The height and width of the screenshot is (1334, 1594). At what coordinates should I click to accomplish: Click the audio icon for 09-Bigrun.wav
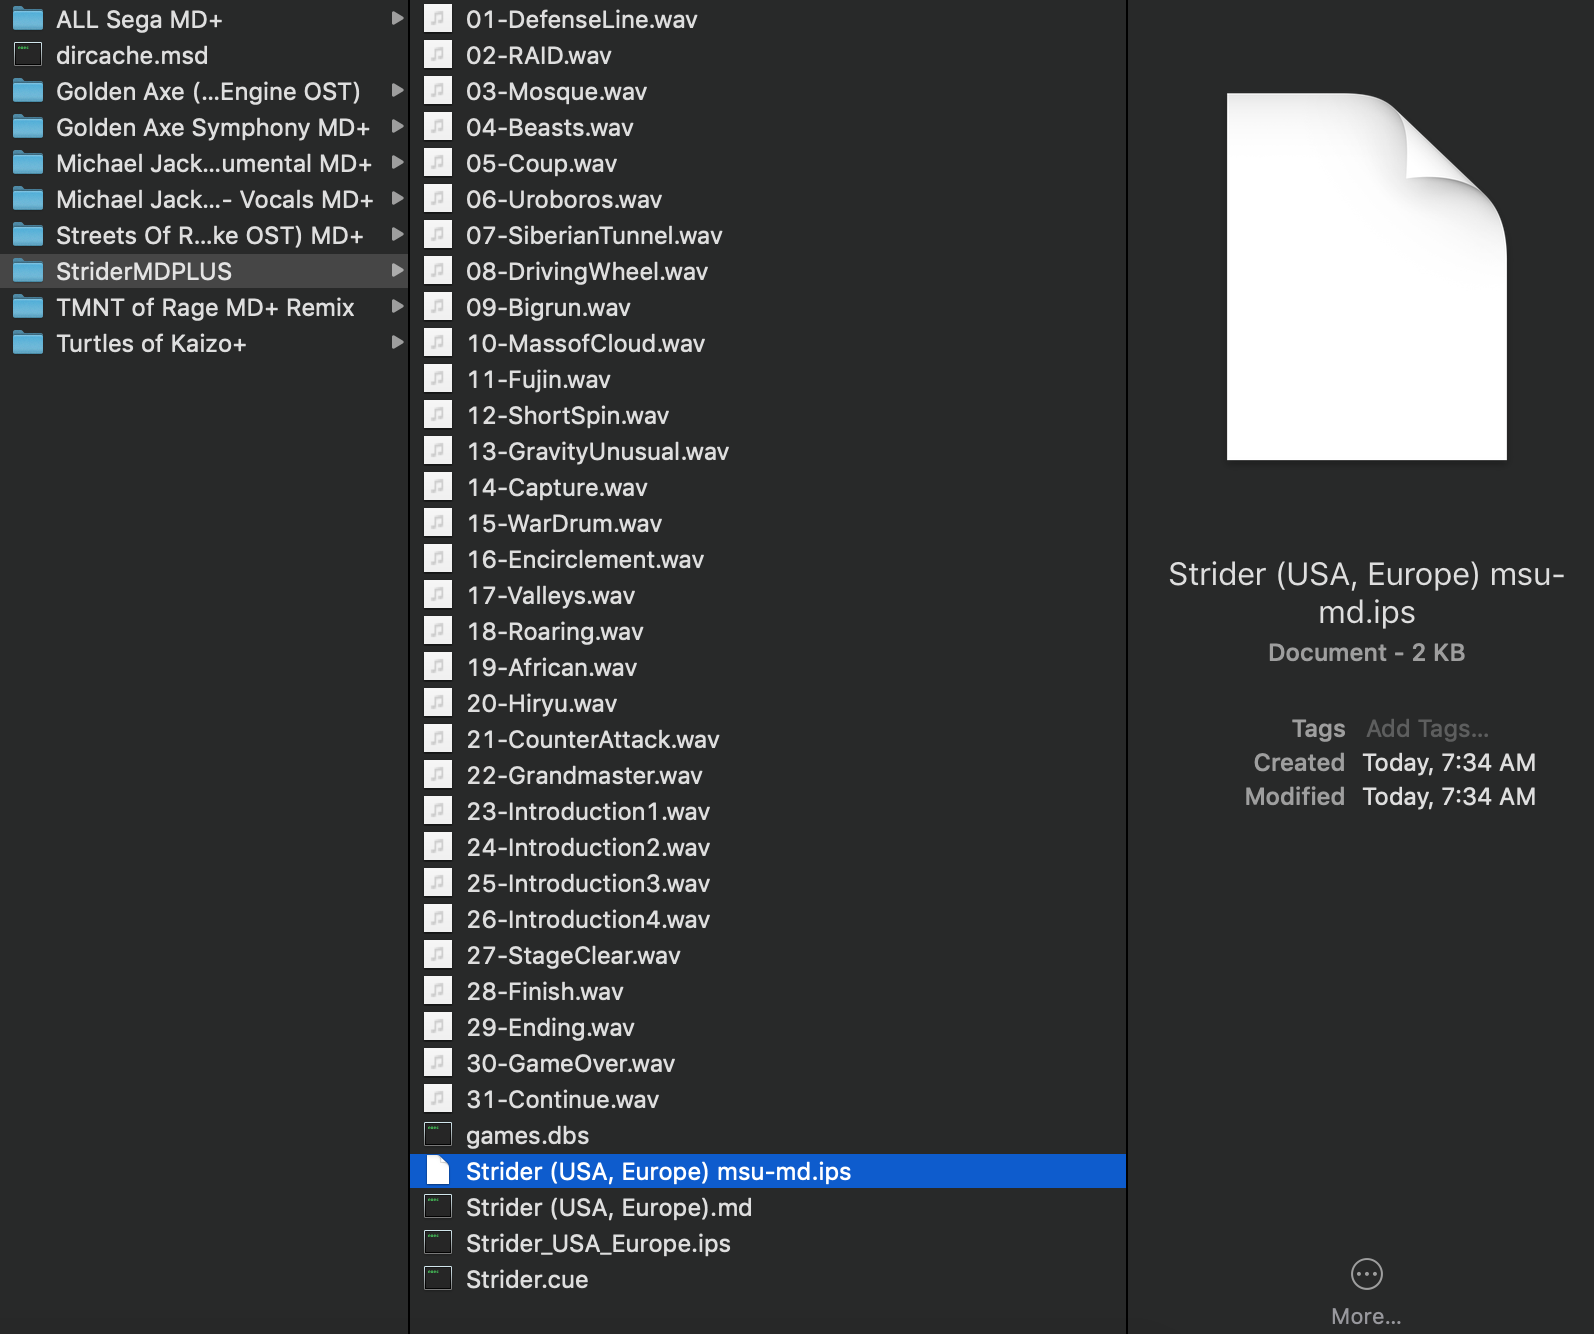point(438,307)
